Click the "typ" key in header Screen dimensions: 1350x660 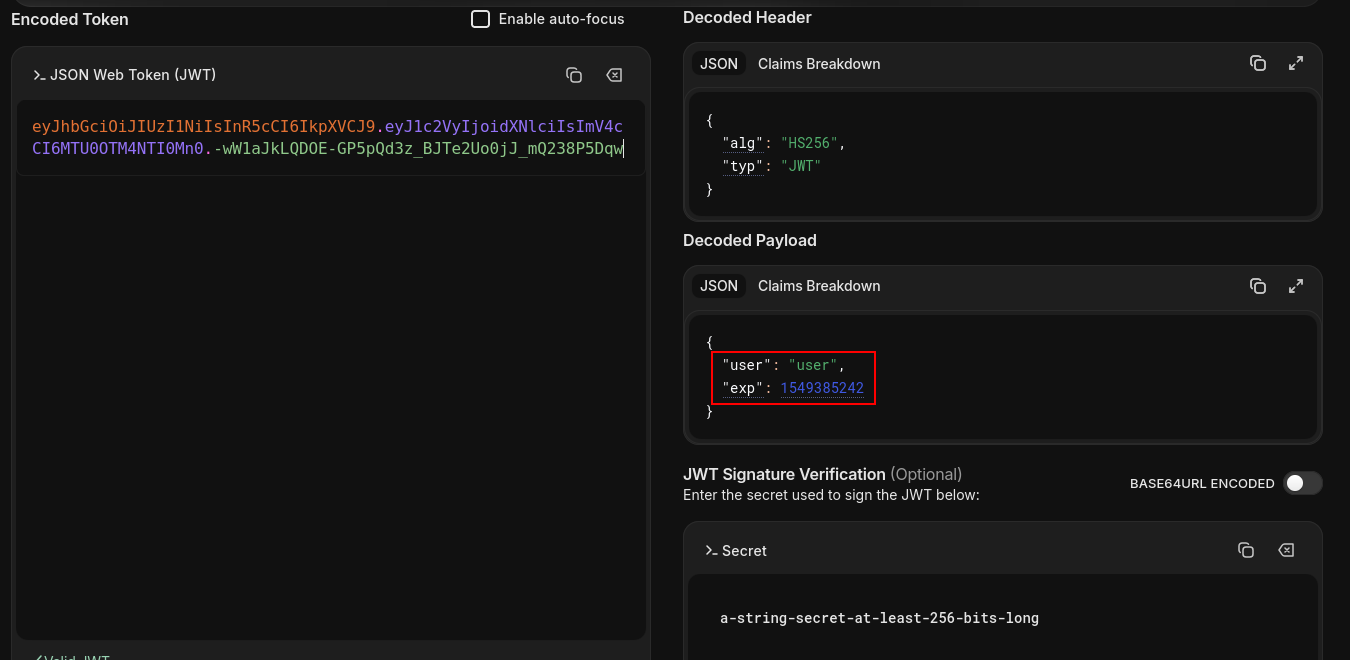click(x=743, y=166)
